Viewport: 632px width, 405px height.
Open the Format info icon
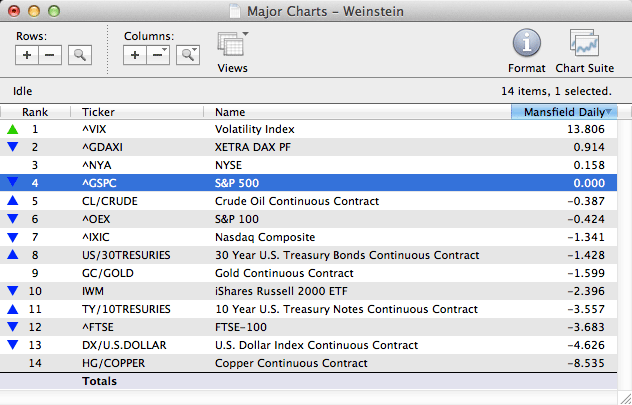pyautogui.click(x=527, y=44)
